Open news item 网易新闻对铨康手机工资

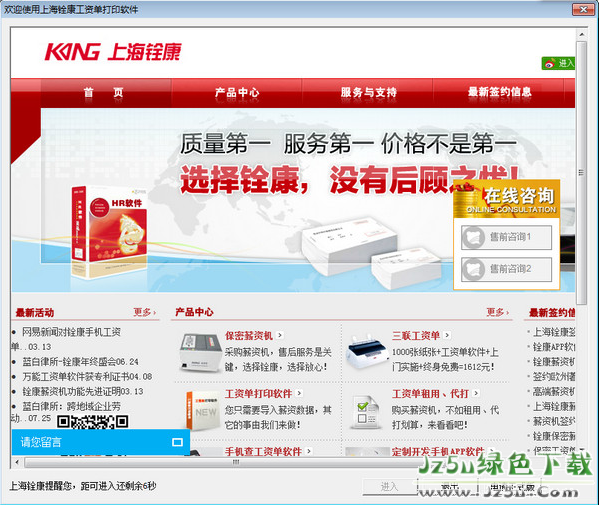click(71, 332)
